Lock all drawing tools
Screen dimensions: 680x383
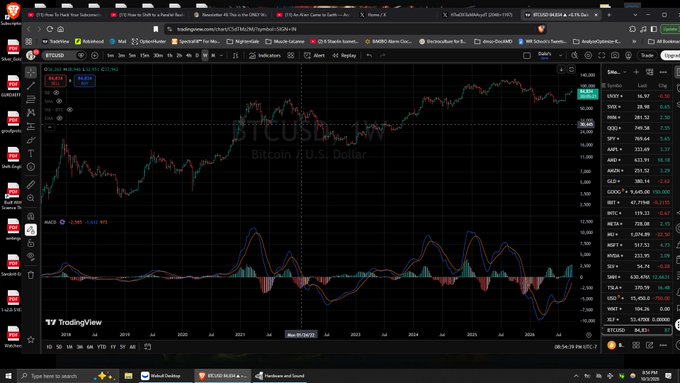point(31,243)
